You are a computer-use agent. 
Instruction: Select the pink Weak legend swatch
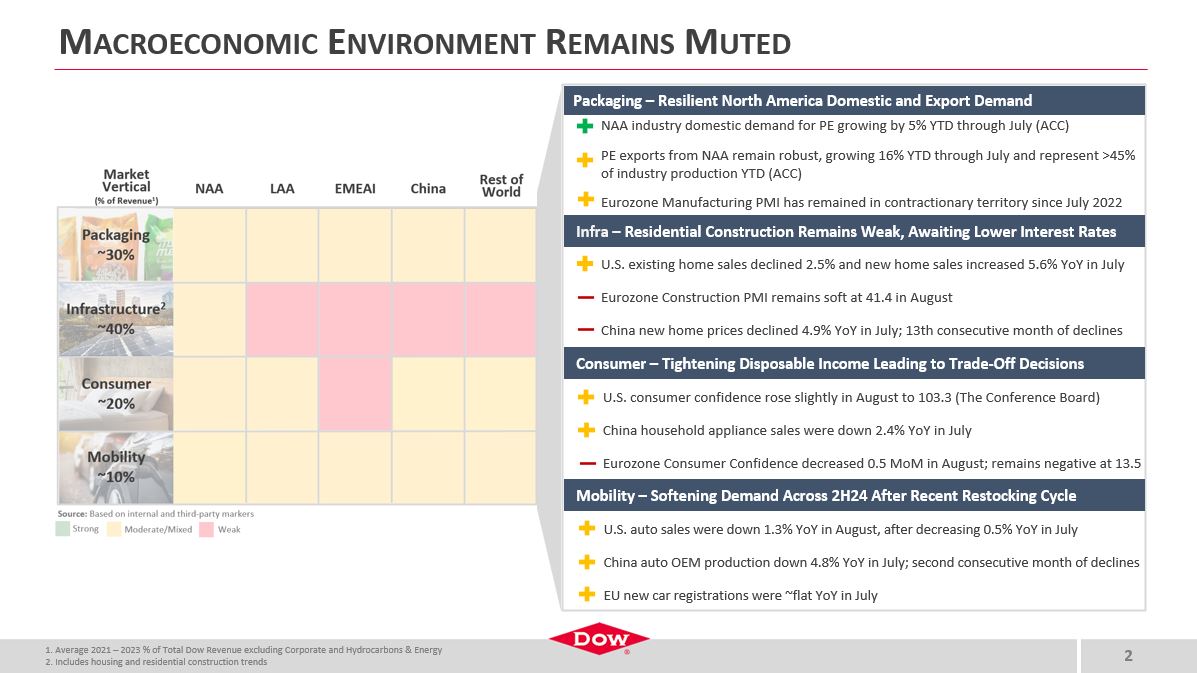(x=206, y=530)
